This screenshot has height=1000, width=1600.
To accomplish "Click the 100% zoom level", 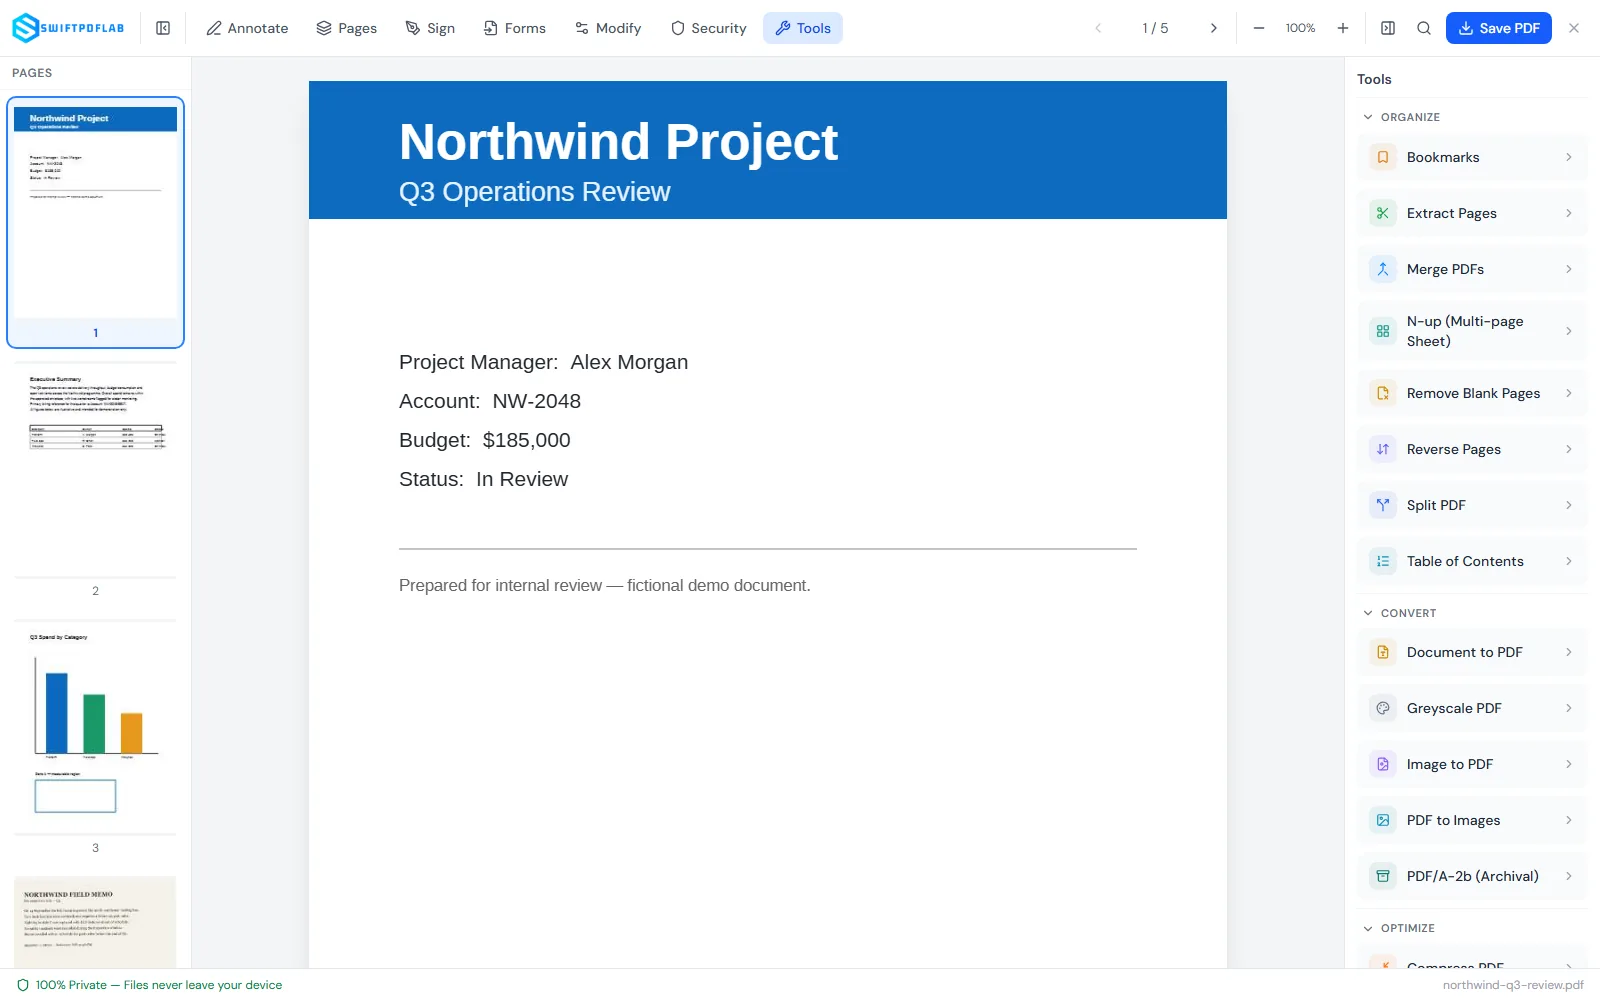I will pos(1300,28).
